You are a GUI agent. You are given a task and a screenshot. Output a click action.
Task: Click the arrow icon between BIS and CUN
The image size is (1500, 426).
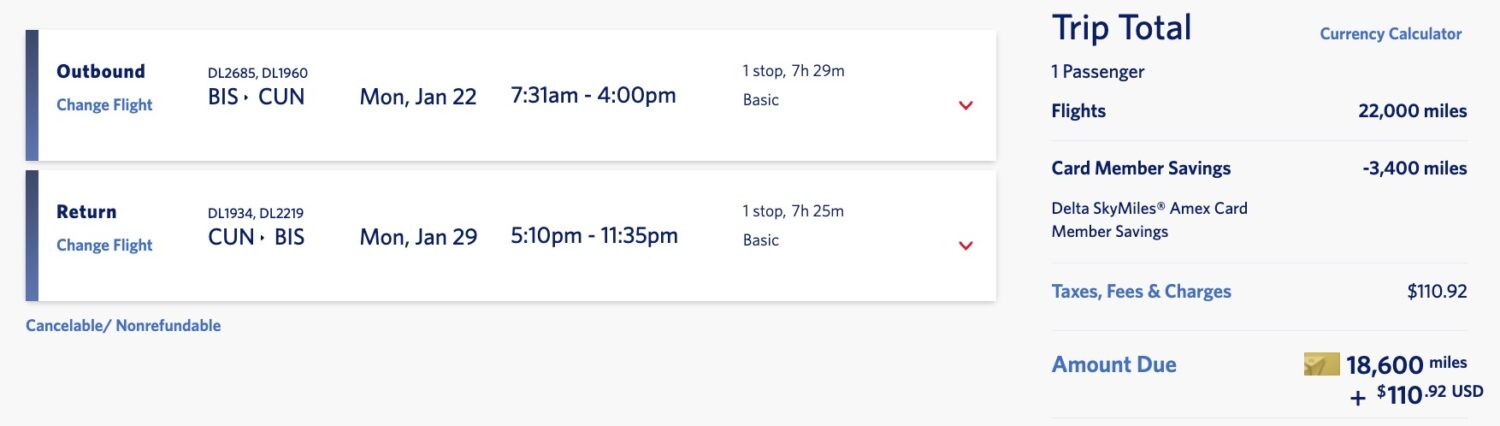point(247,98)
